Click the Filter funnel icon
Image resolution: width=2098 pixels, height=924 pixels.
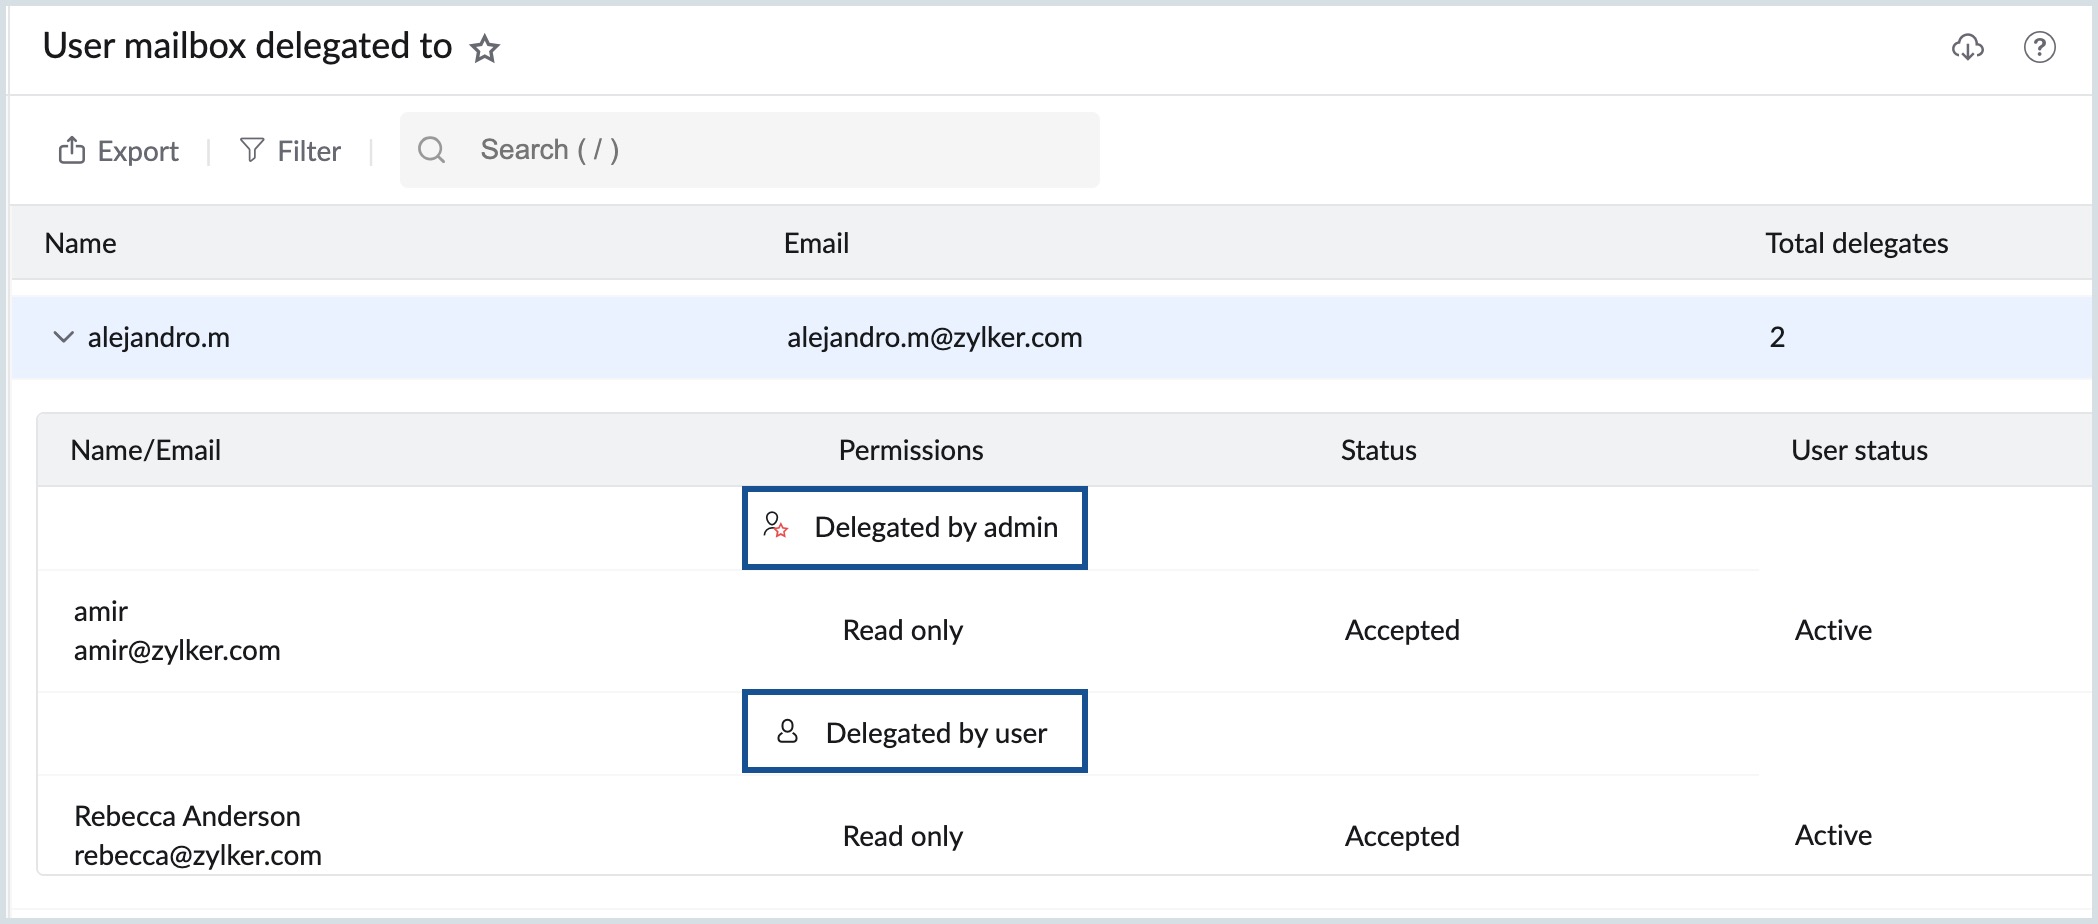click(252, 150)
